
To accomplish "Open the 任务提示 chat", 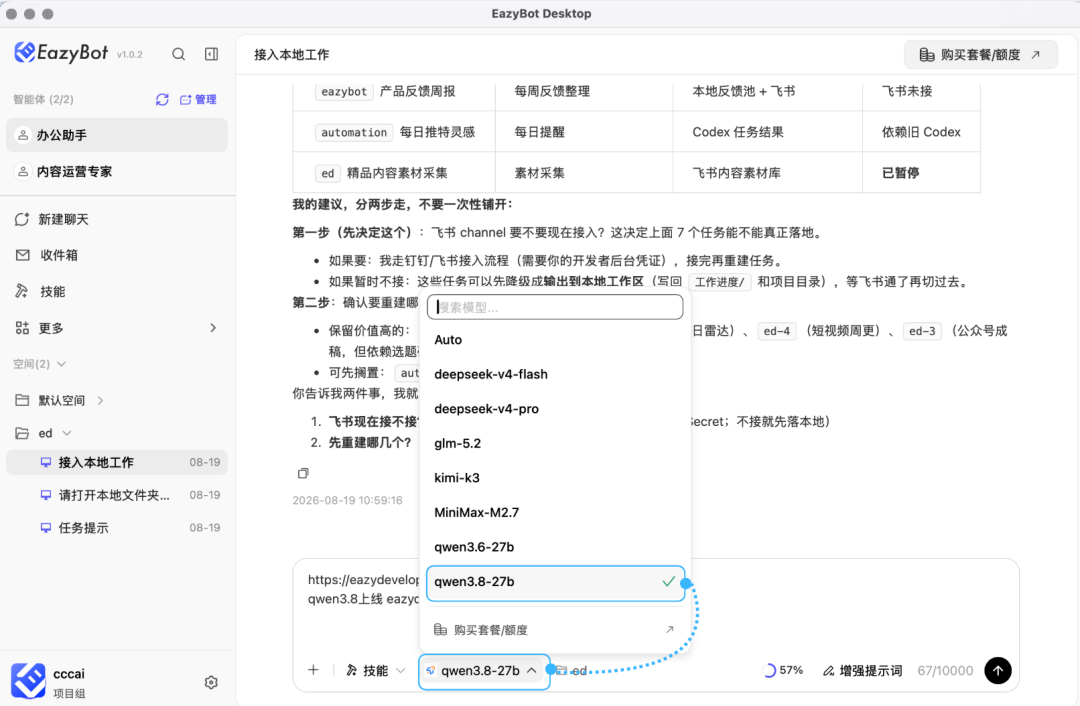I will [x=117, y=528].
